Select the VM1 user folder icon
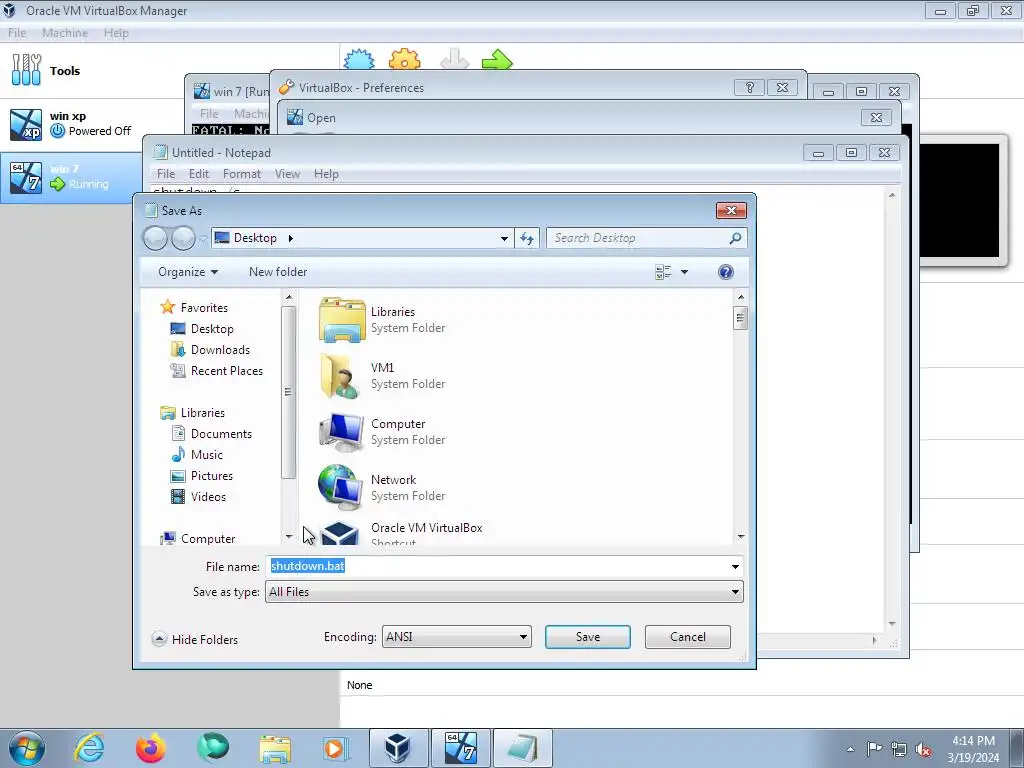The width and height of the screenshot is (1024, 768). (341, 376)
